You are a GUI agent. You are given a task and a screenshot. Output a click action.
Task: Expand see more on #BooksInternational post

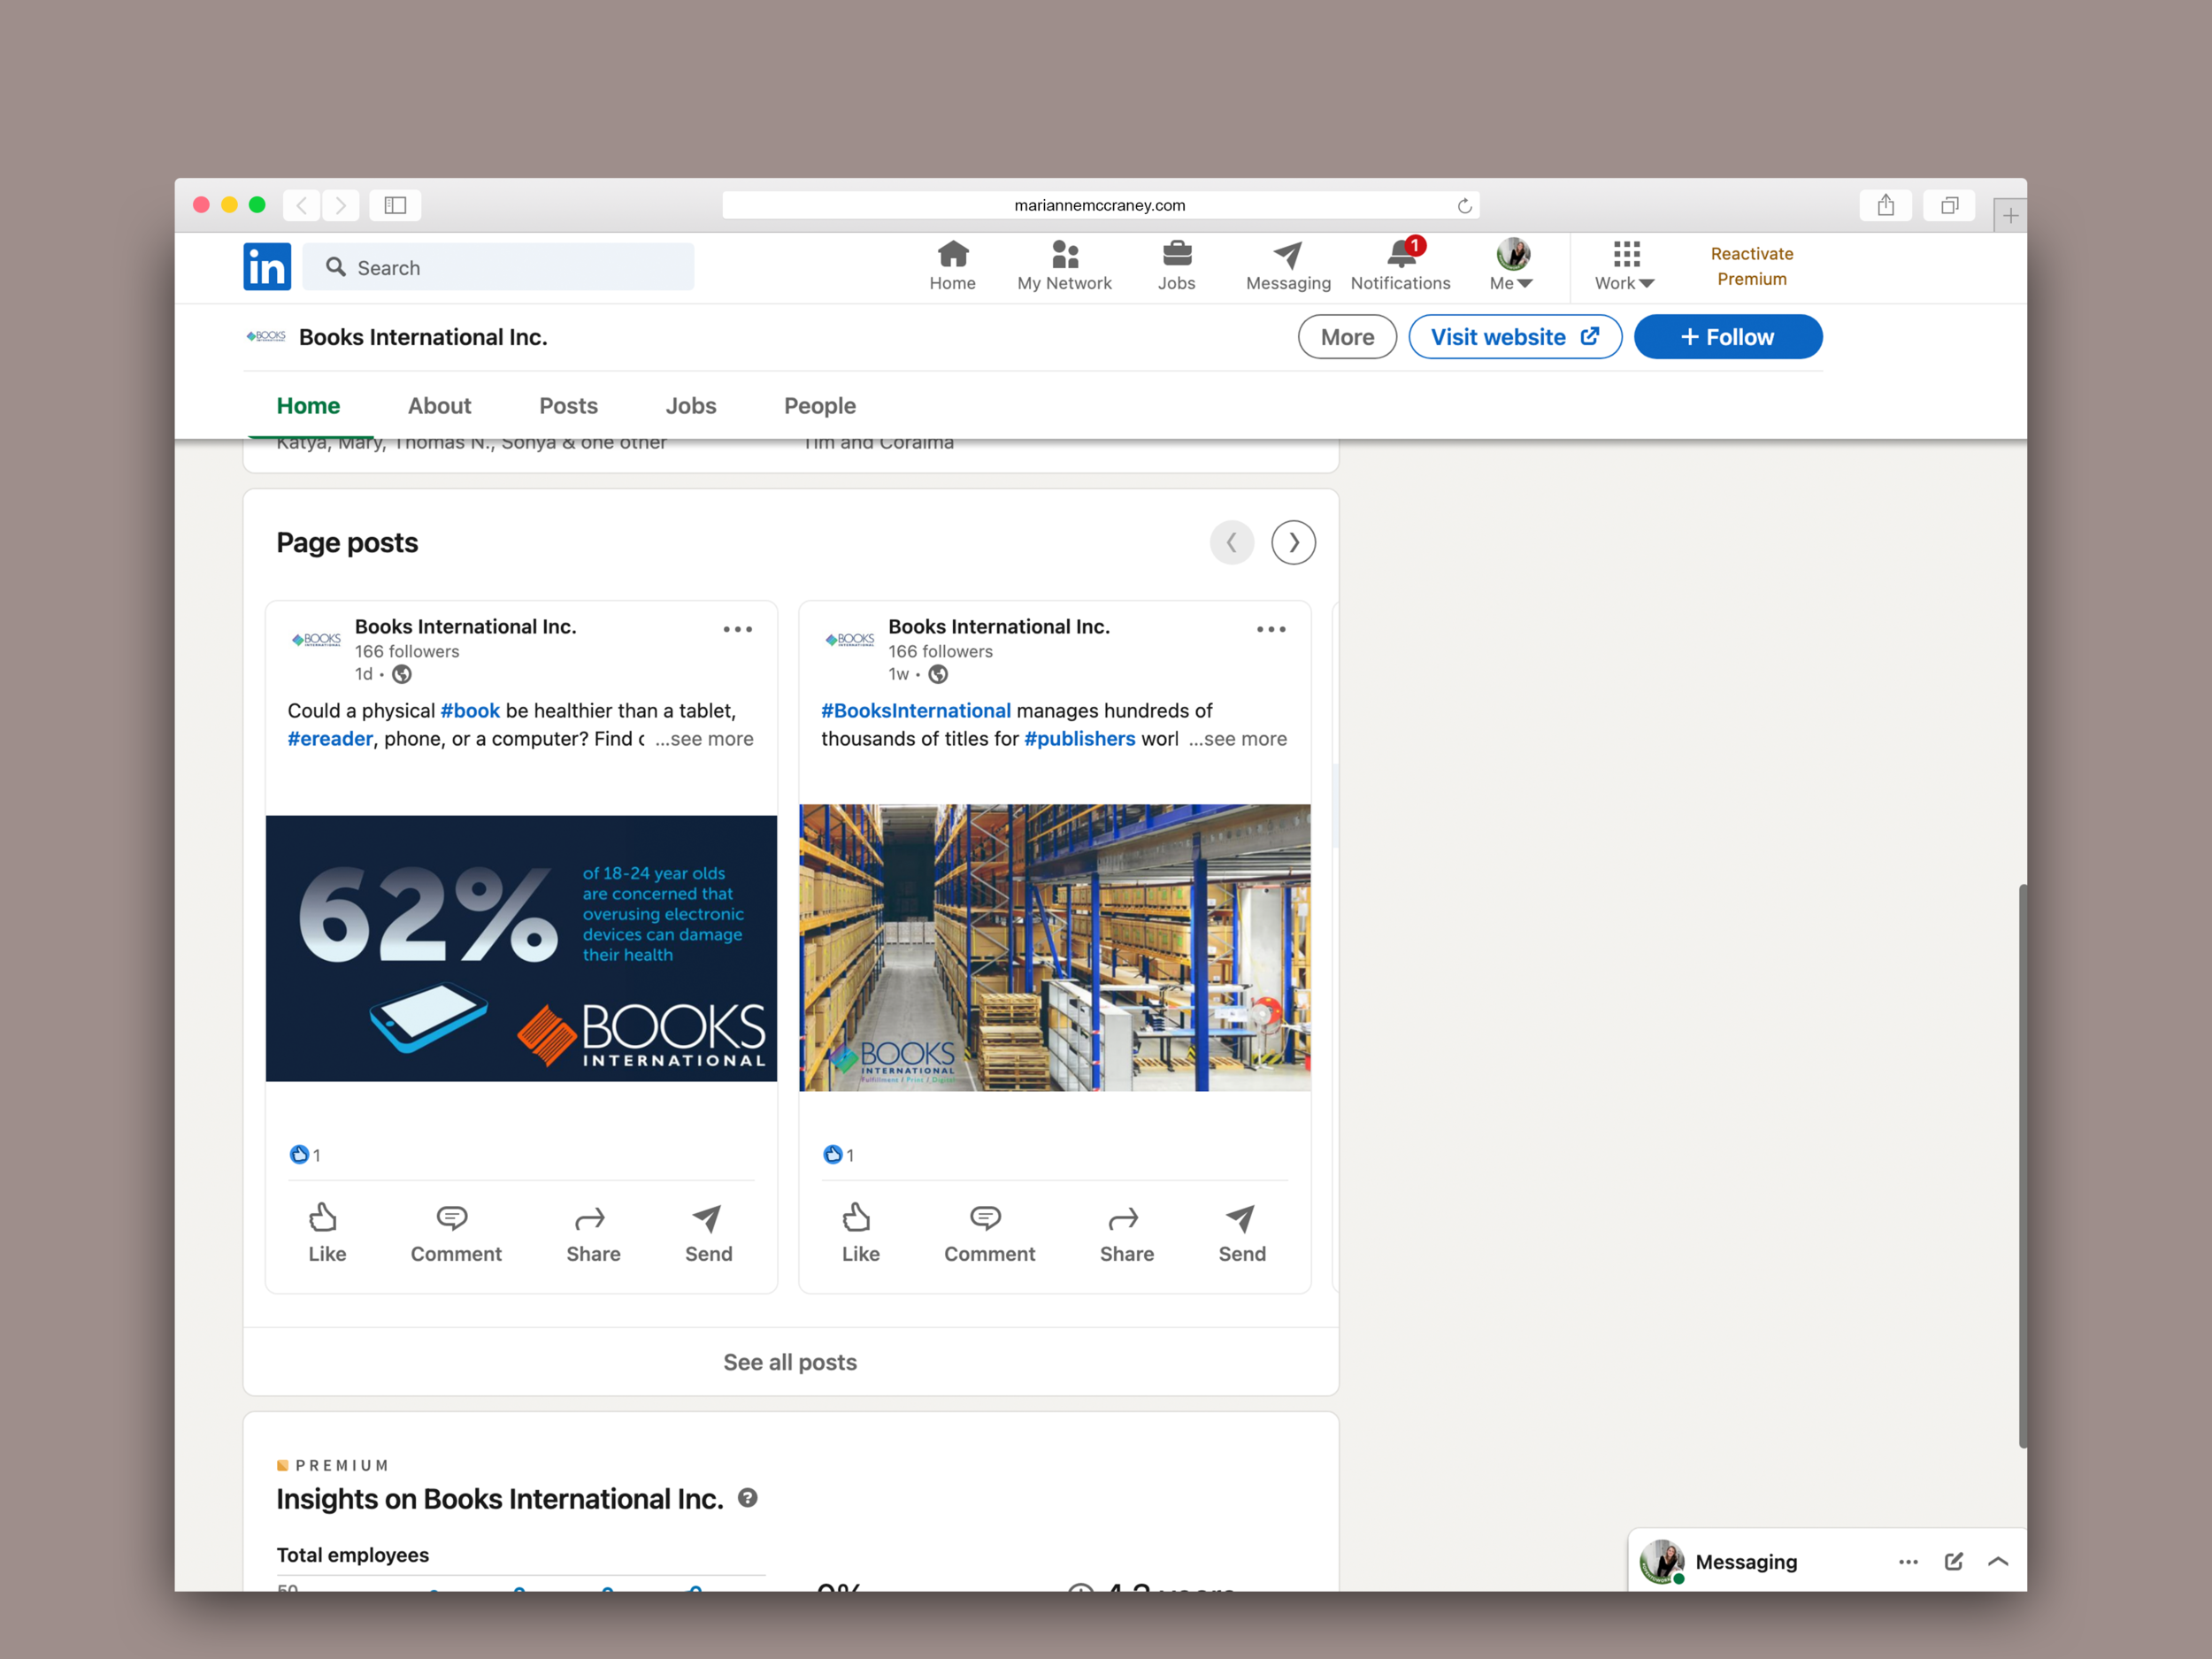point(1238,739)
